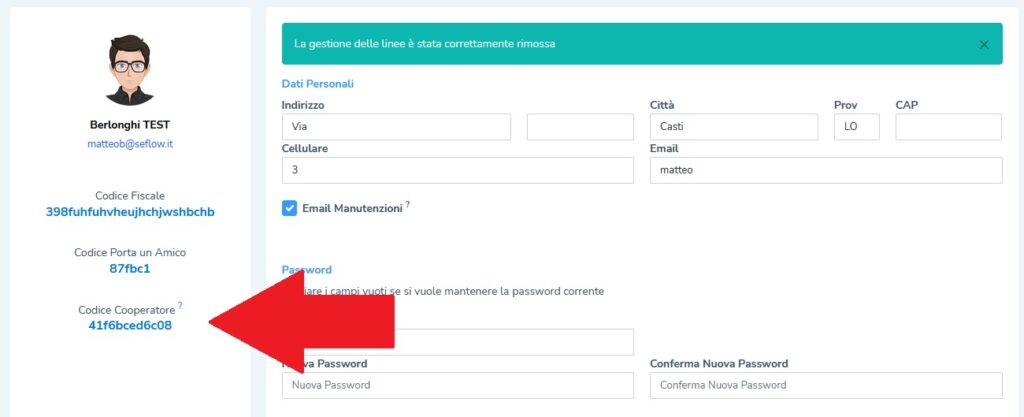Image resolution: width=1024 pixels, height=417 pixels.
Task: Click the Codice Cooperatore help question mark
Action: pyautogui.click(x=180, y=305)
